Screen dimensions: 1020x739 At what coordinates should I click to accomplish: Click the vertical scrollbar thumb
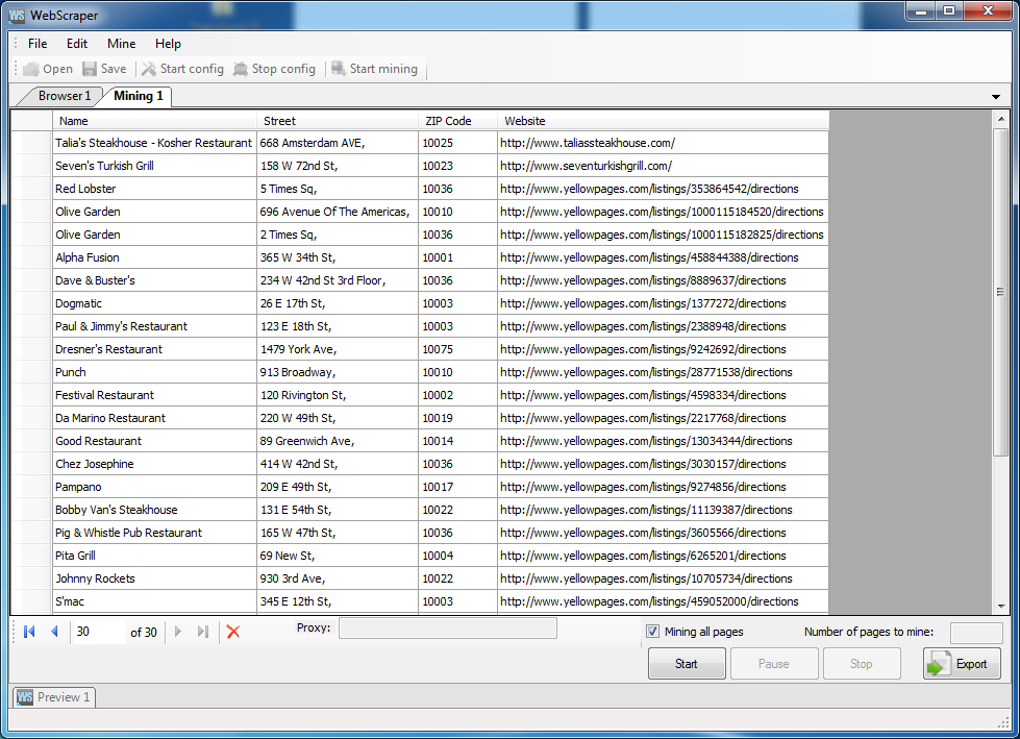point(1000,292)
